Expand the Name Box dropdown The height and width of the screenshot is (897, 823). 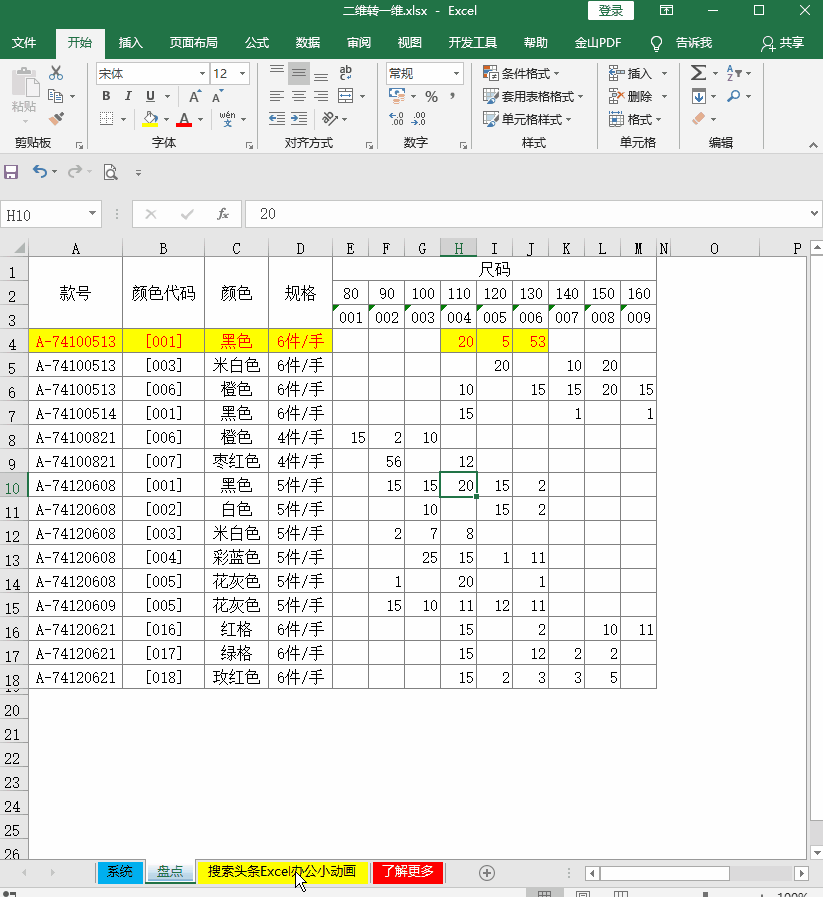(x=92, y=213)
